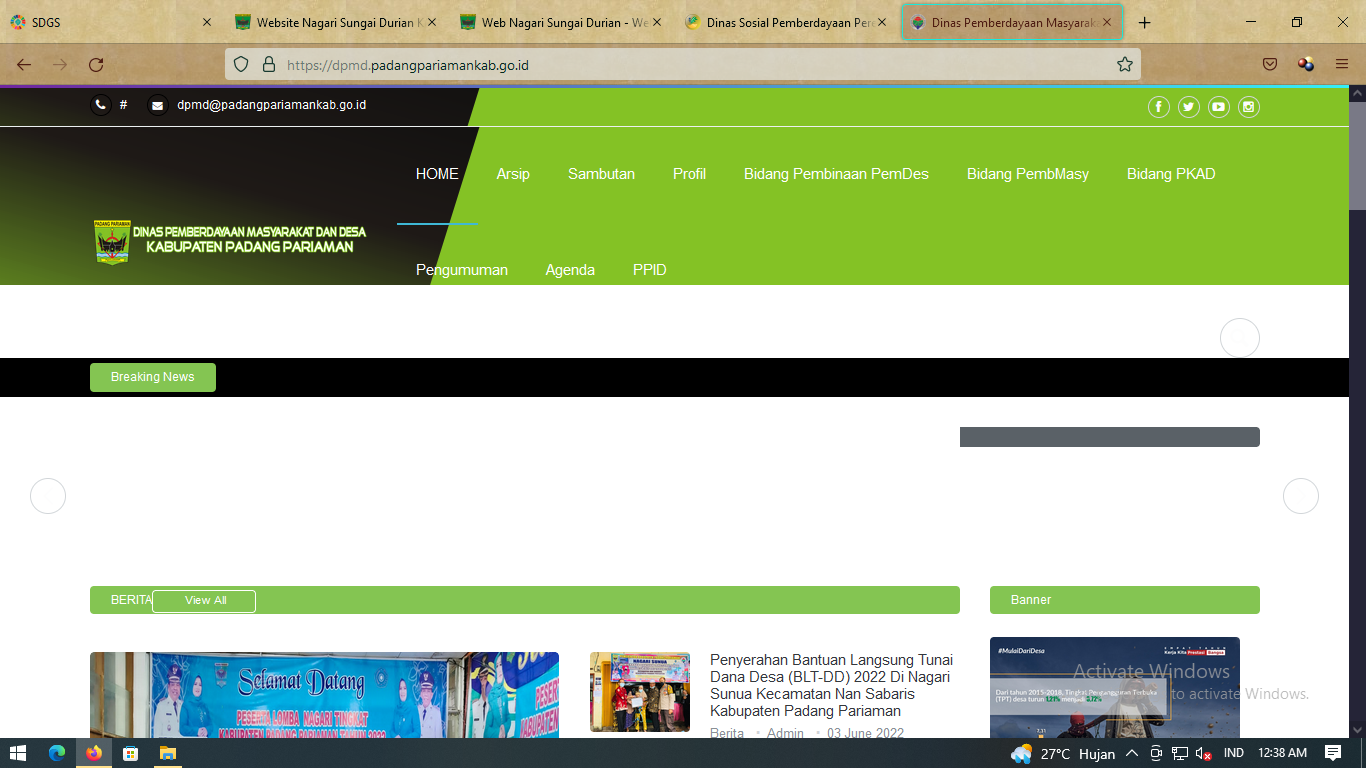The width and height of the screenshot is (1366, 768).
Task: Reload the page with refresh icon
Action: pyautogui.click(x=96, y=64)
